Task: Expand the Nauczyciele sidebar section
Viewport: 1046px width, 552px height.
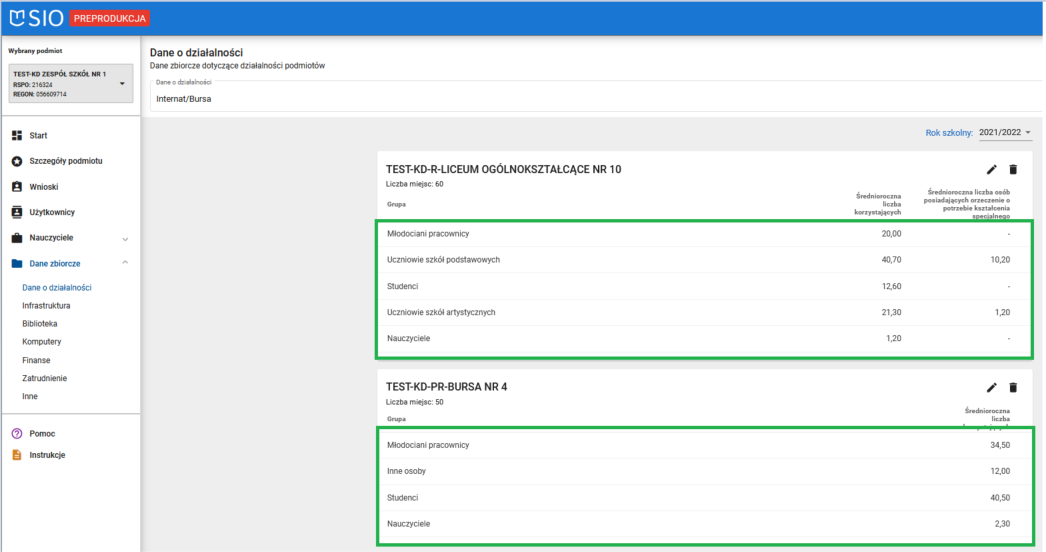Action: point(125,239)
